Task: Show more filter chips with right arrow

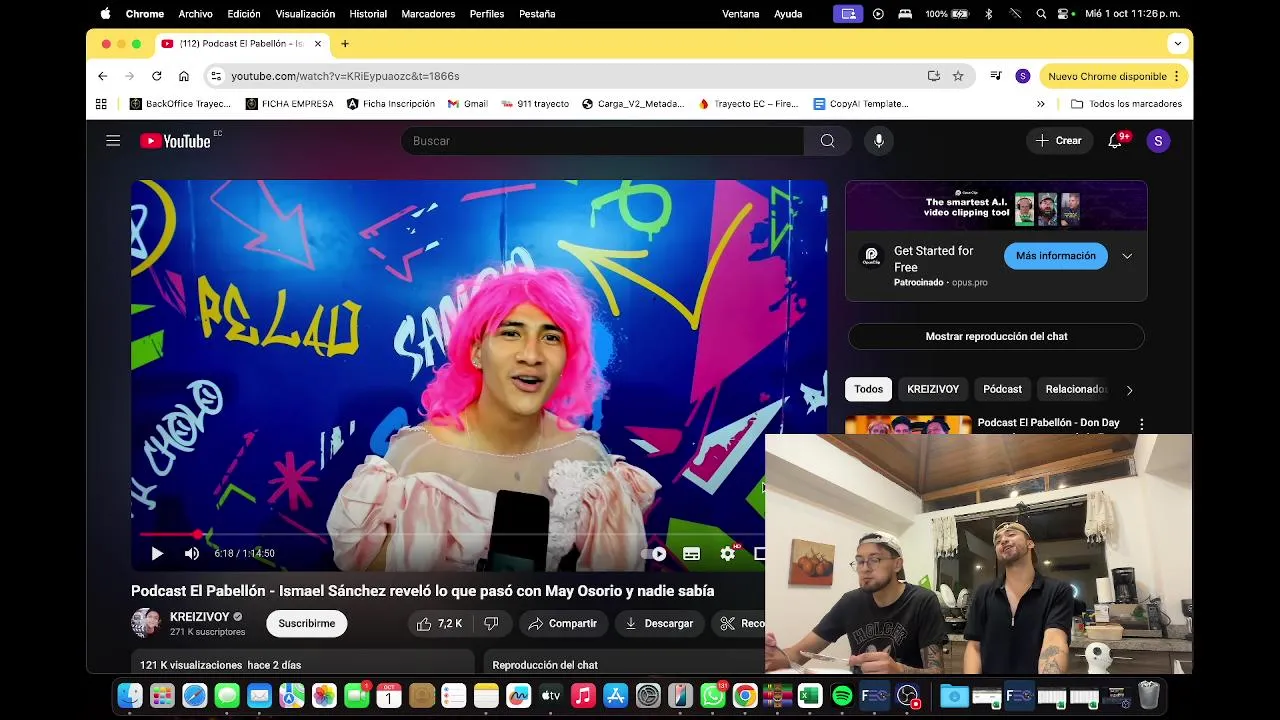Action: 1130,390
